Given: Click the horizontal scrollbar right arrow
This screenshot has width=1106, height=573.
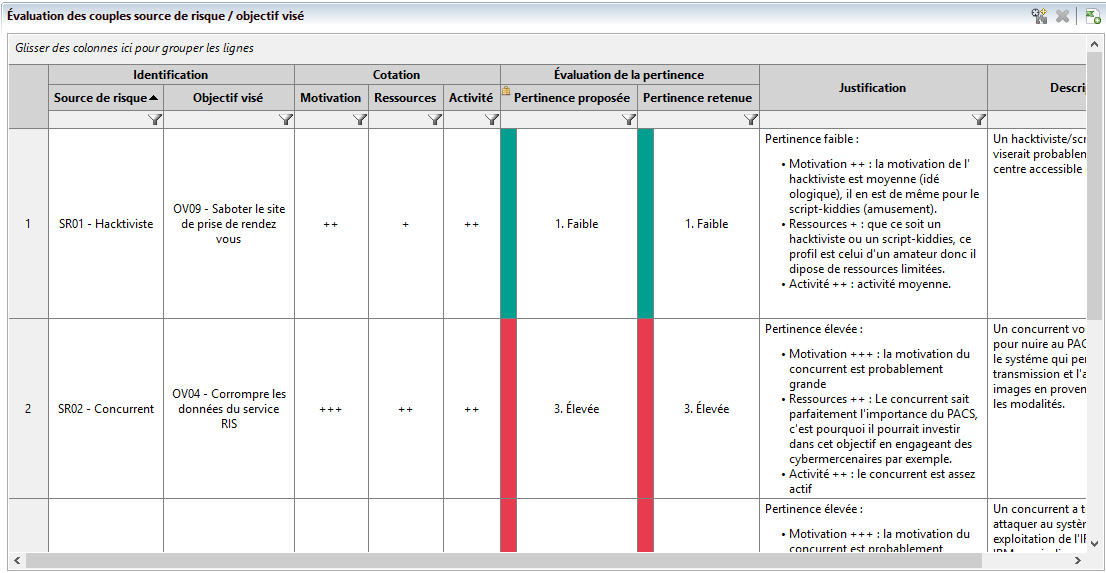Looking at the screenshot, I should 1077,560.
